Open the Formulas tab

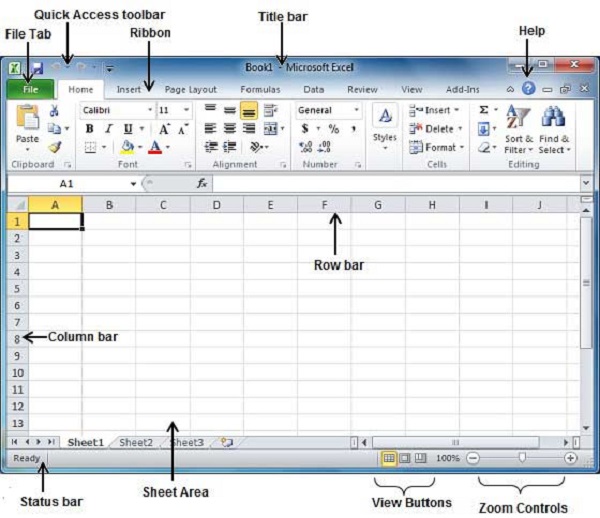(x=260, y=90)
